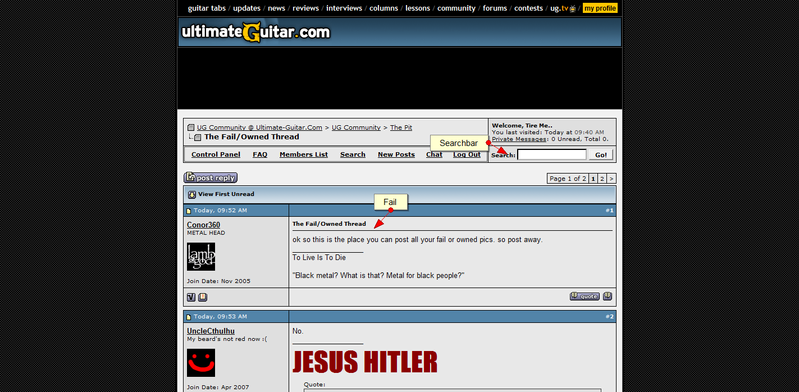Click the post status icon beside Today, 09:53 AM
This screenshot has width=799, height=392.
coord(189,317)
